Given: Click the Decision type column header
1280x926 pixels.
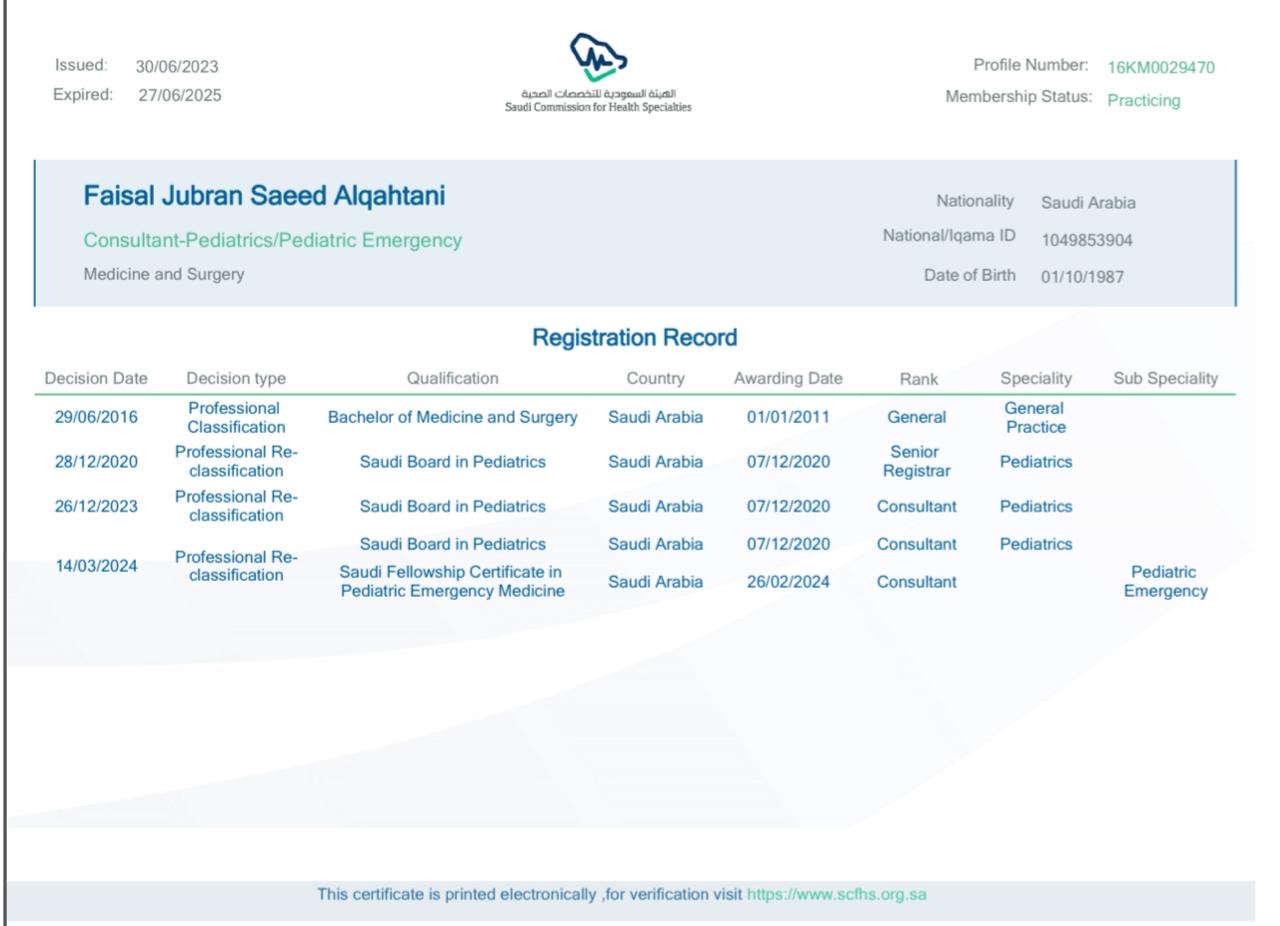Looking at the screenshot, I should click(x=236, y=379).
